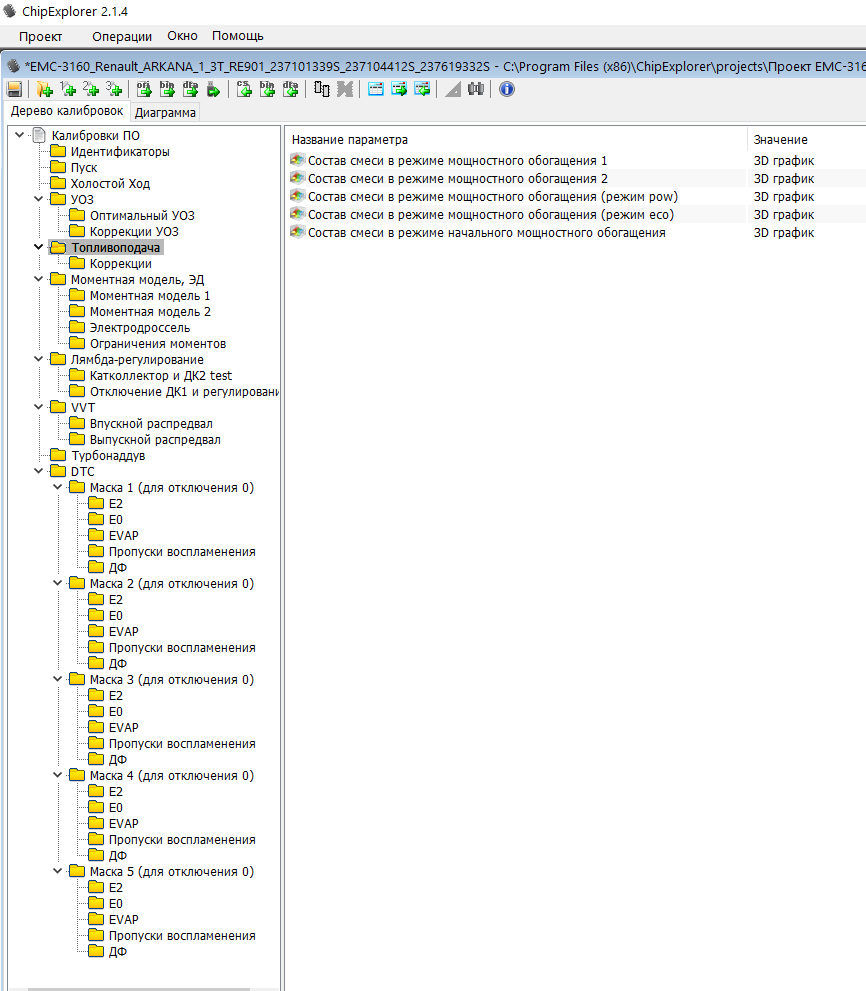Open the Проект menu
Image resolution: width=866 pixels, height=991 pixels.
40,36
